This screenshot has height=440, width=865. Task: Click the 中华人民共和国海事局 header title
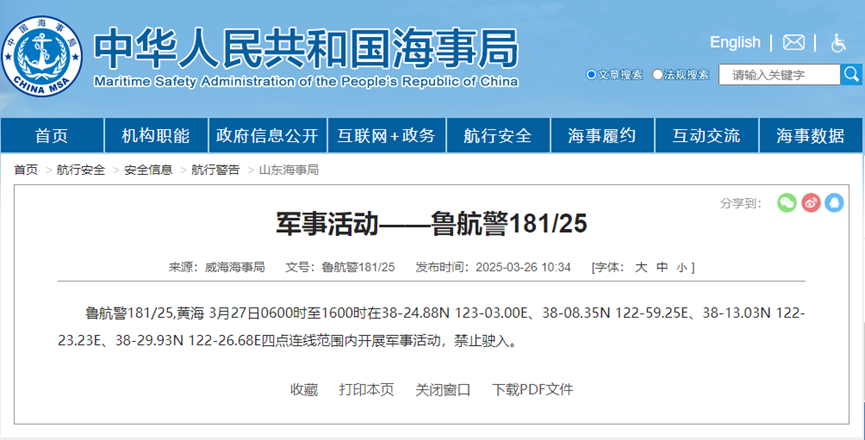point(306,48)
